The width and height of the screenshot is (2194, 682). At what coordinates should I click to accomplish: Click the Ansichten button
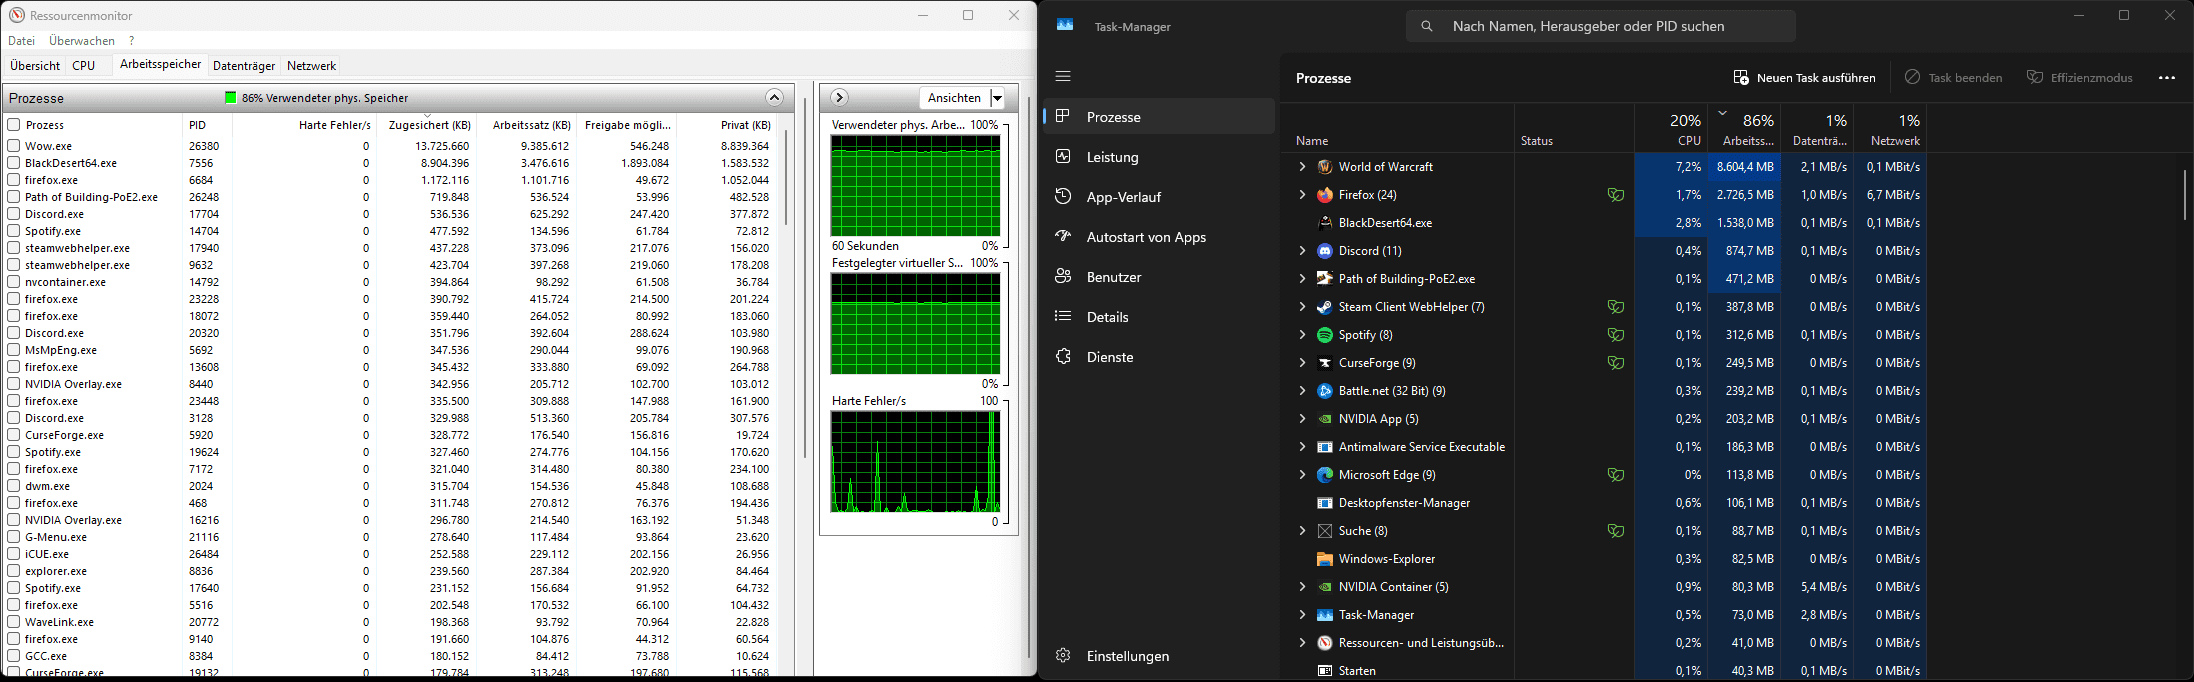954,98
